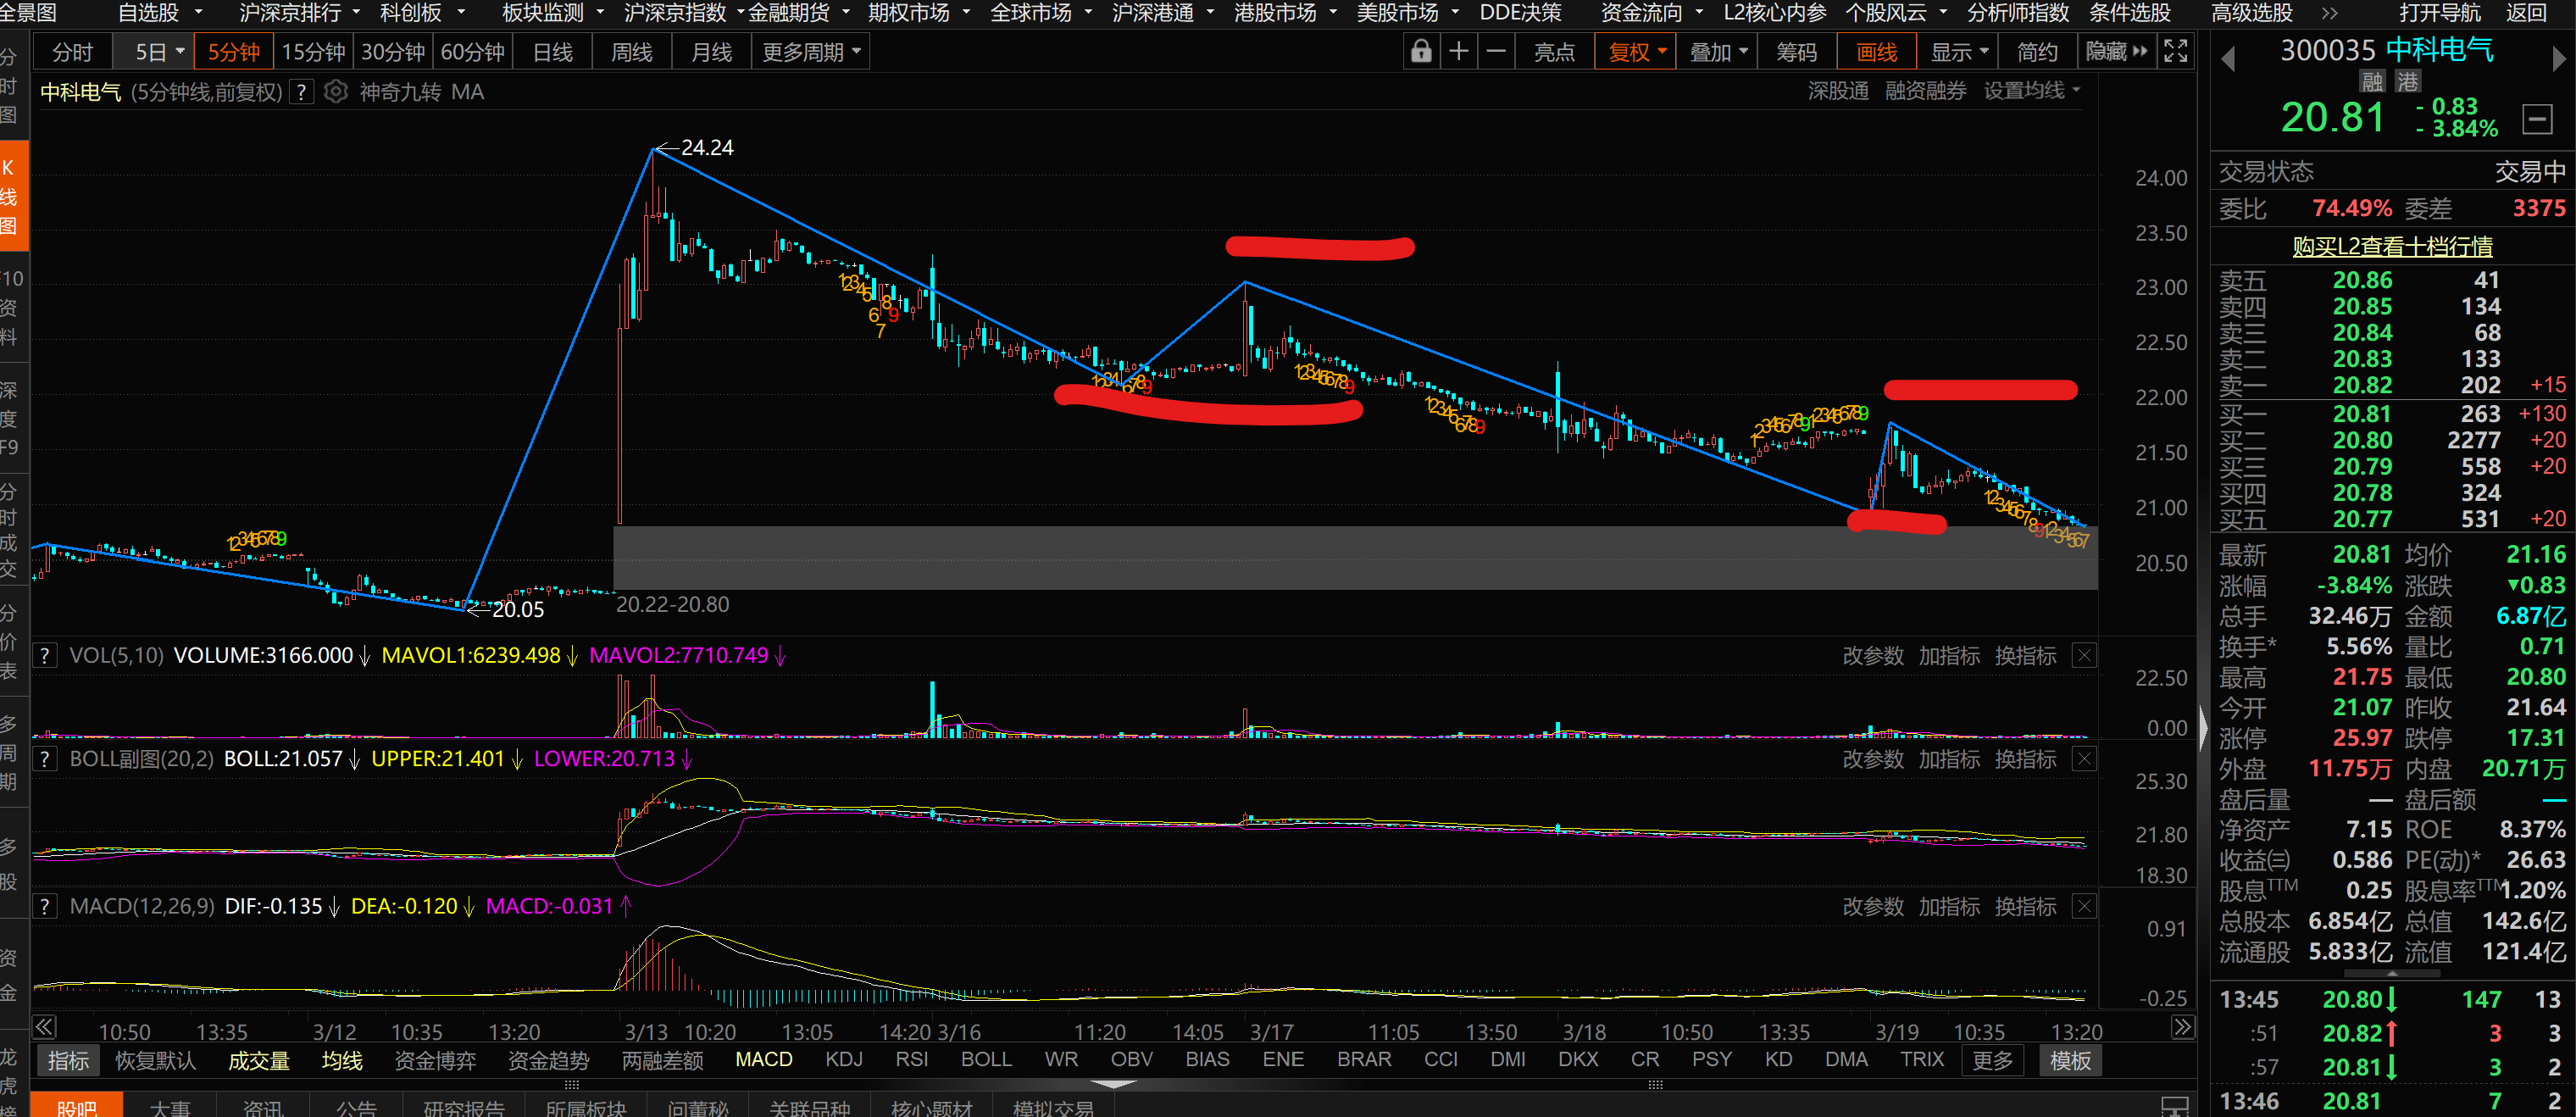This screenshot has width=2576, height=1117.
Task: Open 复权 adjustment dropdown
Action: coord(1636,52)
